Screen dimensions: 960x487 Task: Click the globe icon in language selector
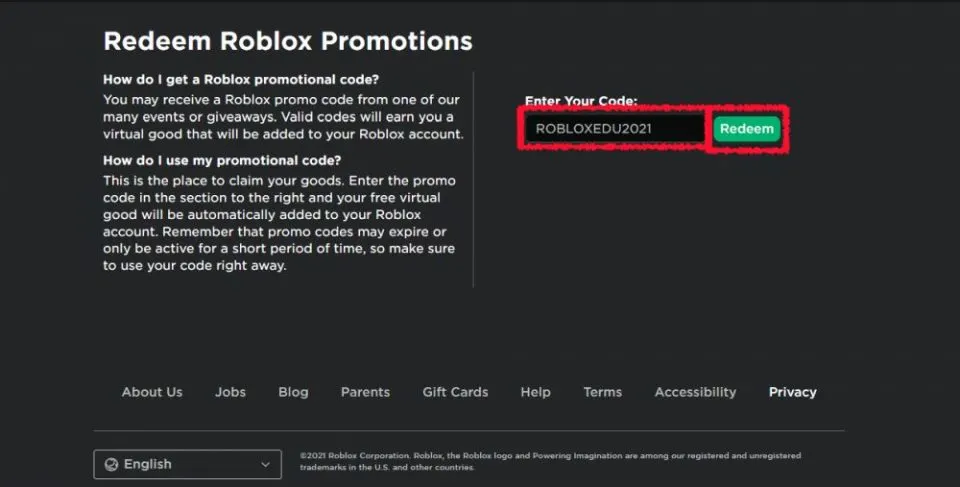(x=112, y=464)
